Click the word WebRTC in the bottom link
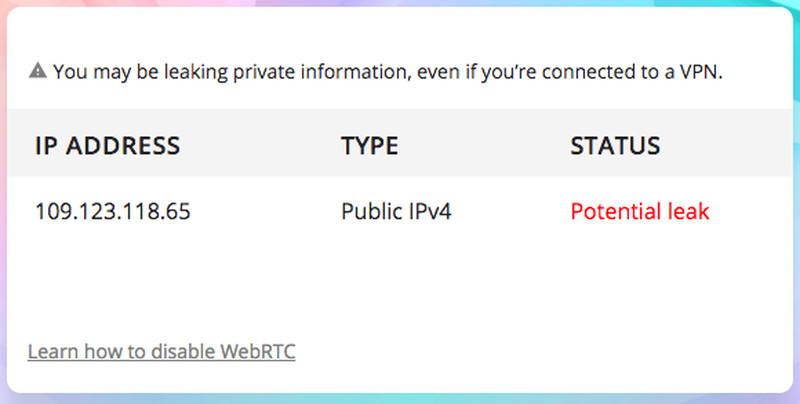This screenshot has width=800, height=404. [258, 351]
